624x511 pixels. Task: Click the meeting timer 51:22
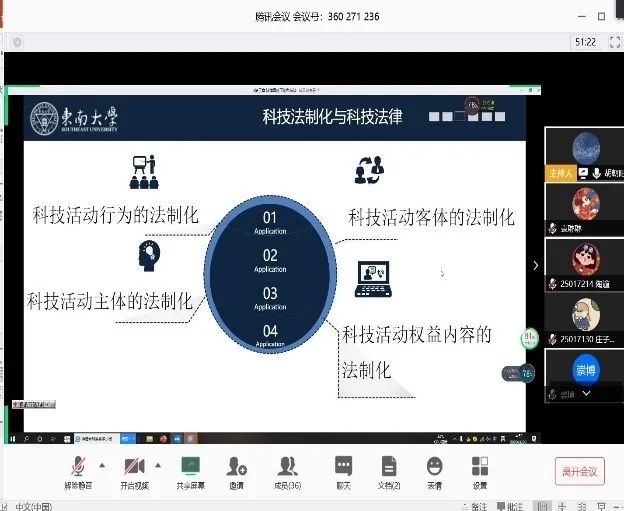[x=586, y=42]
